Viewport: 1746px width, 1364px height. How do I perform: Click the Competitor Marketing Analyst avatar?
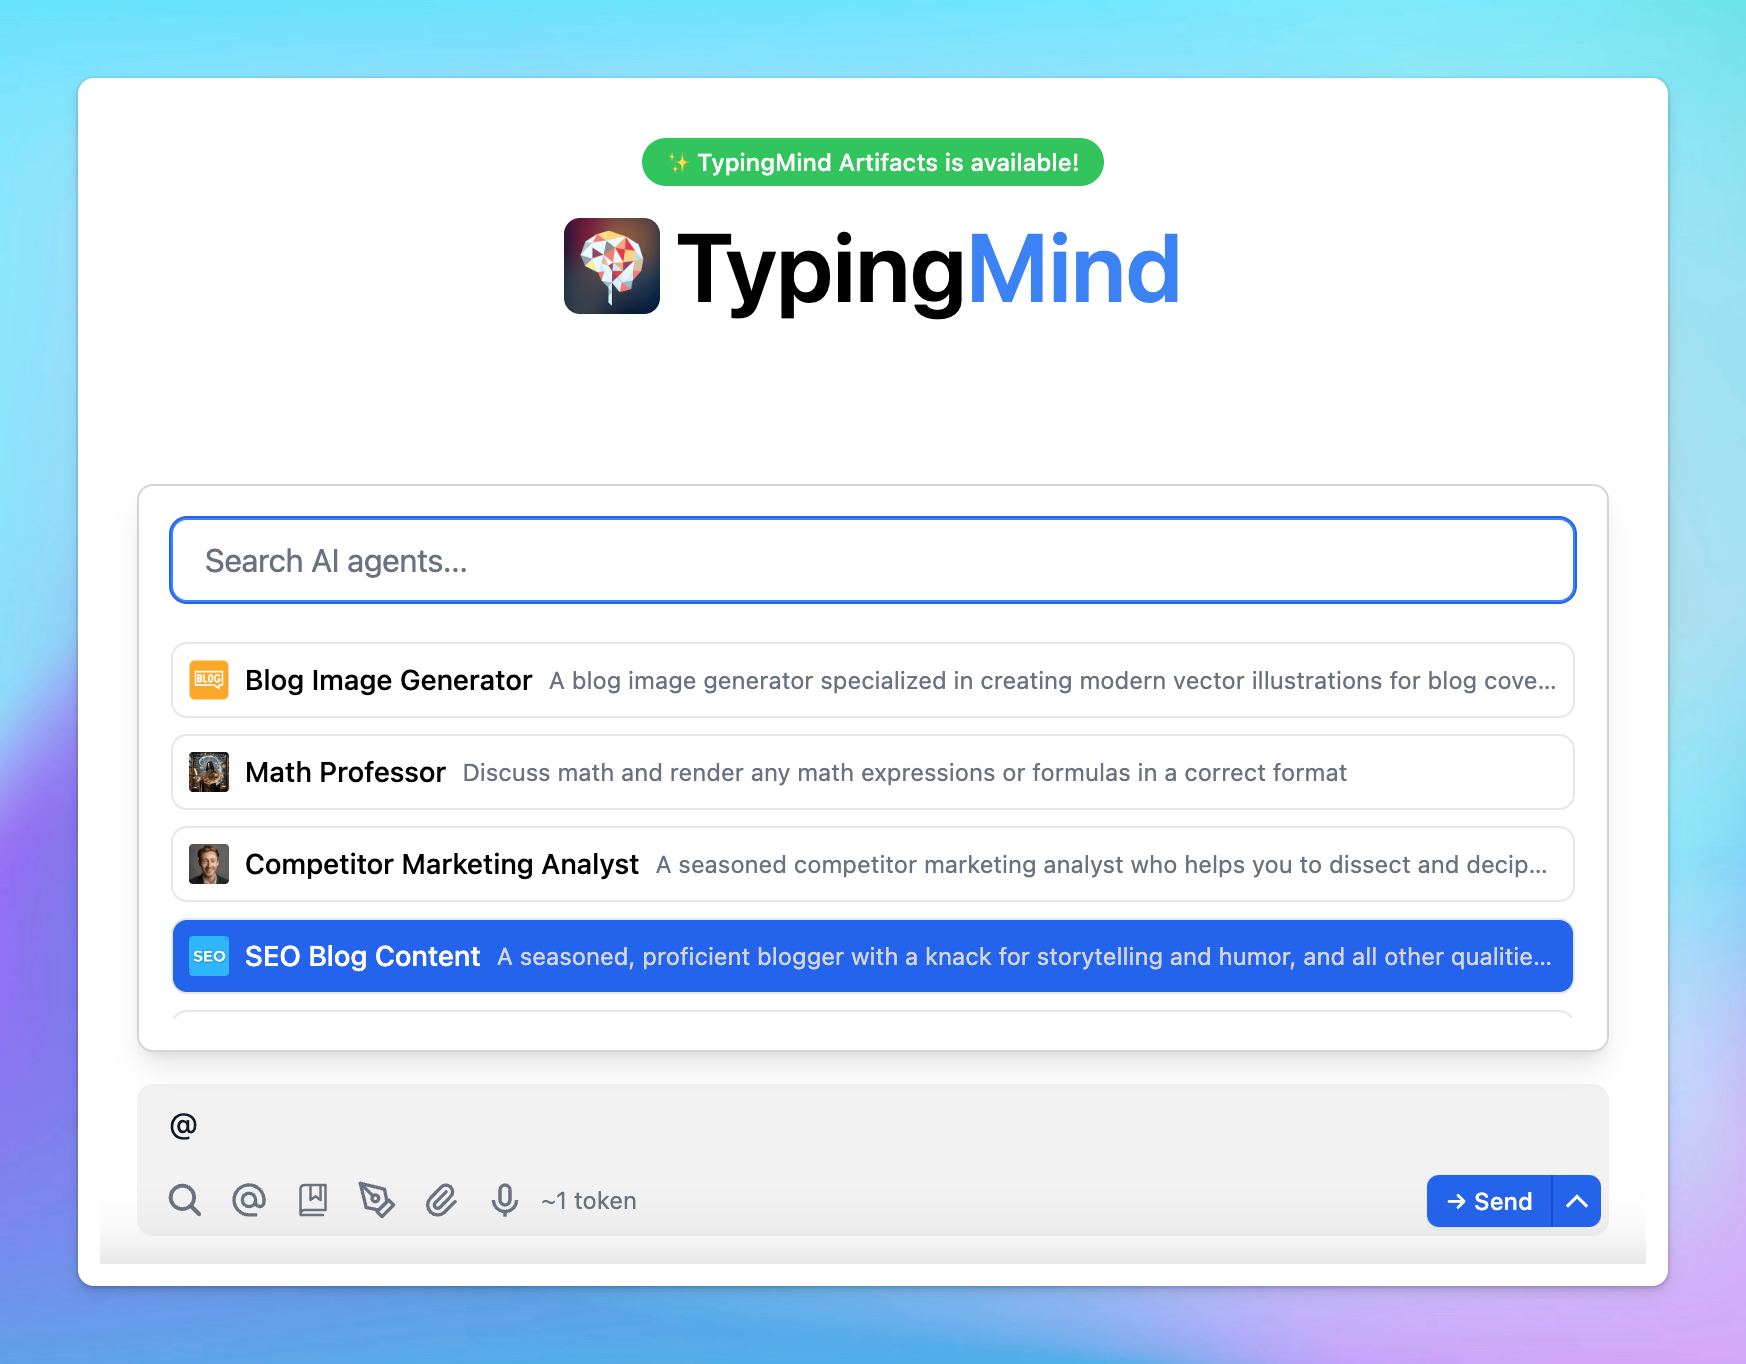(x=209, y=864)
